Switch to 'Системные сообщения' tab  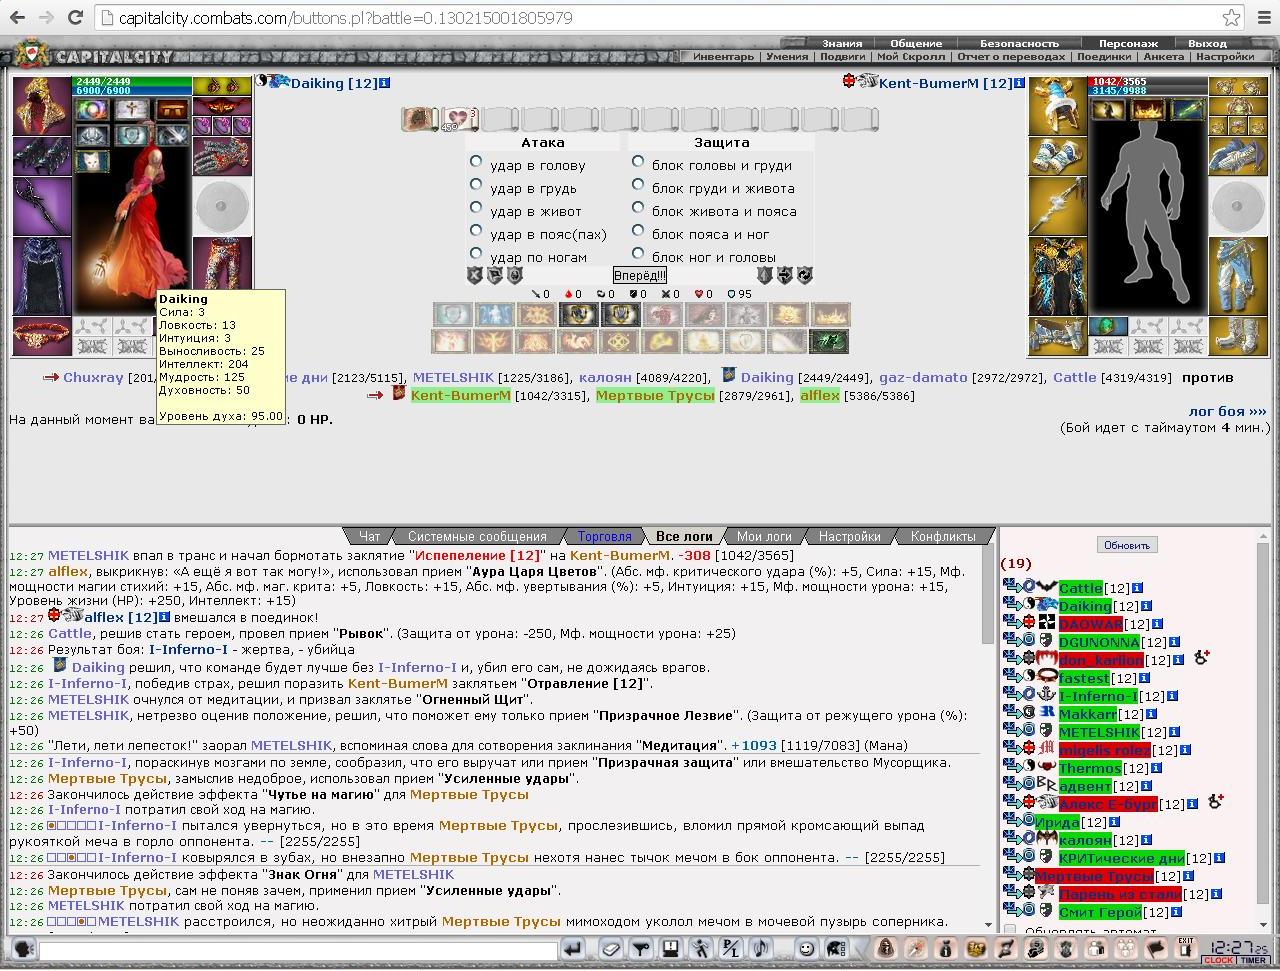[477, 537]
